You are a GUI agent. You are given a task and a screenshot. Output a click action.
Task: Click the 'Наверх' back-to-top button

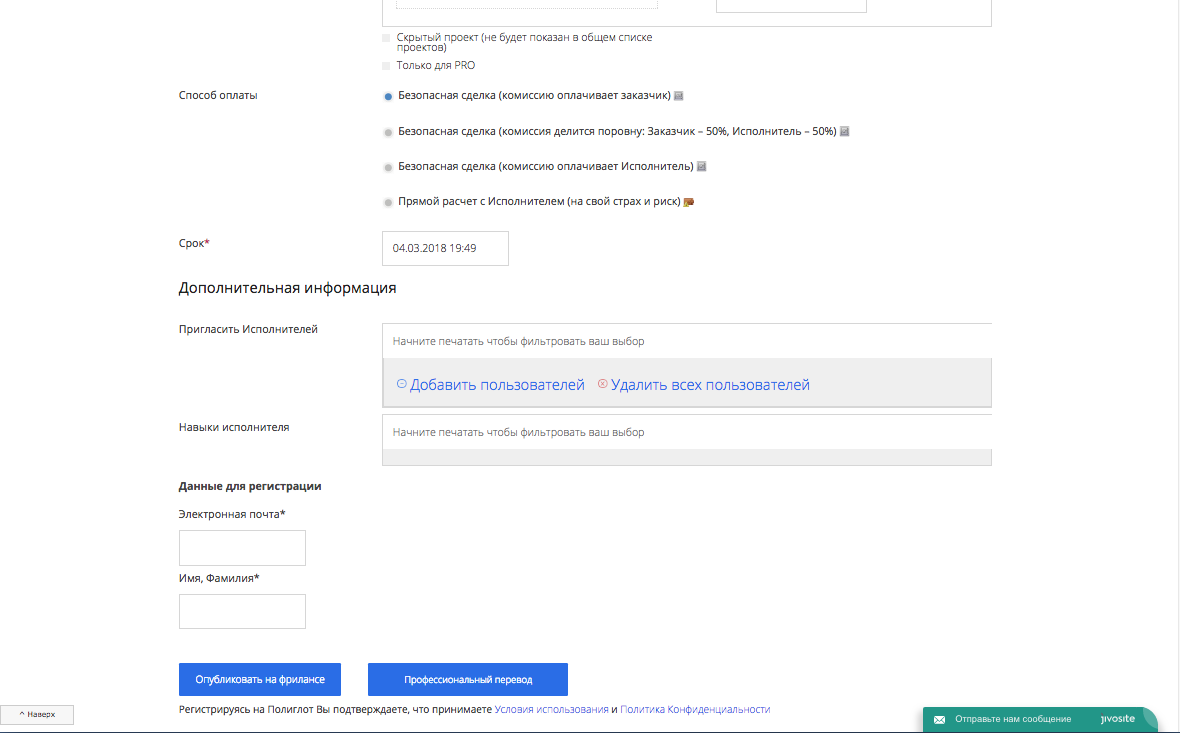point(37,715)
